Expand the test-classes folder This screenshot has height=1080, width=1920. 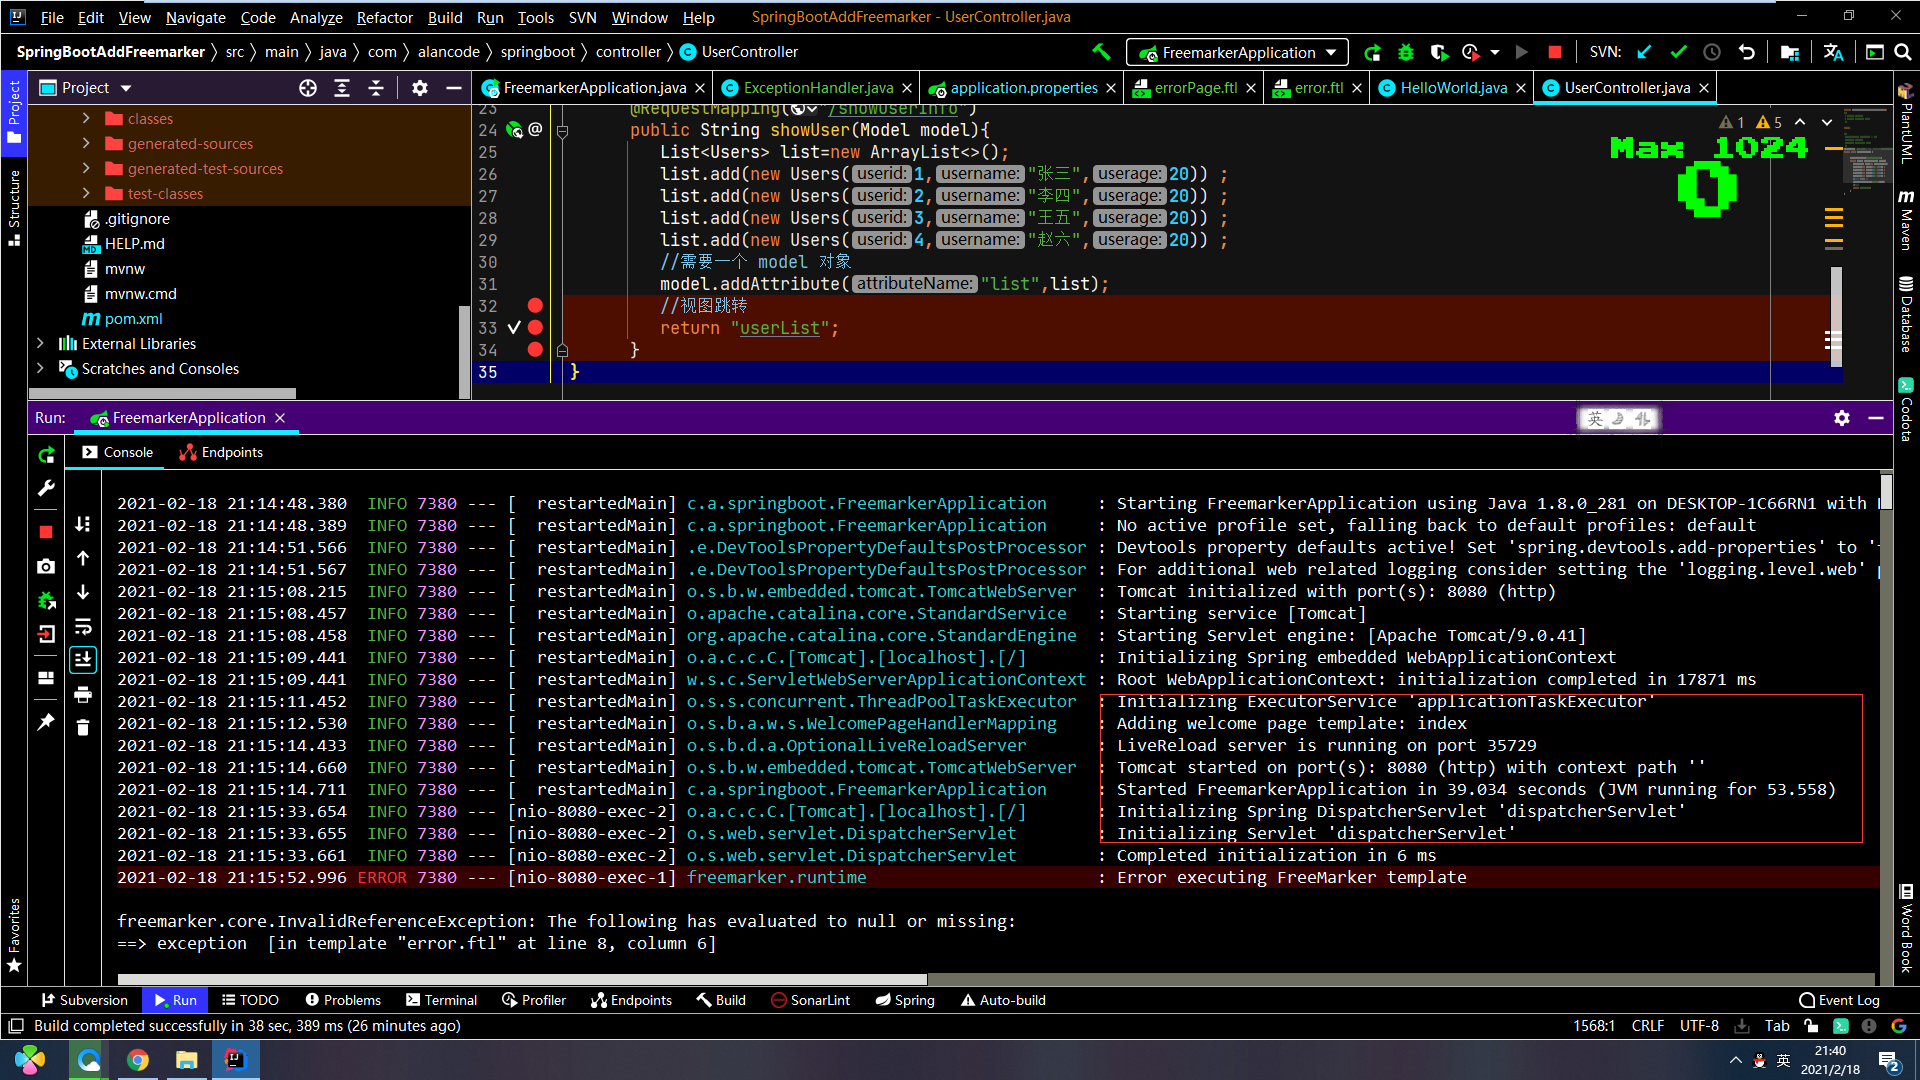point(86,193)
